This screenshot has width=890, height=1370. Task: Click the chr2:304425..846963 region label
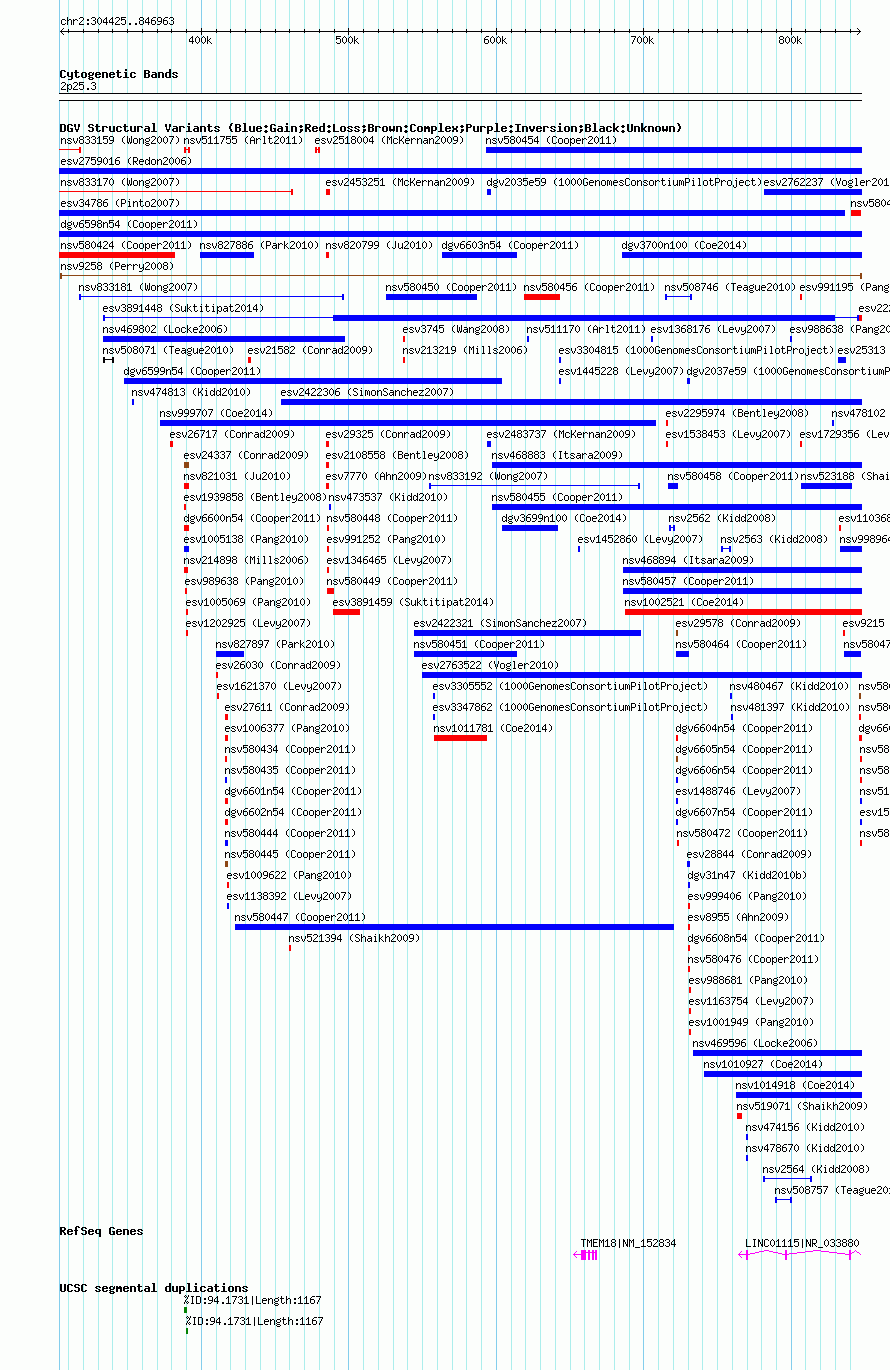point(117,20)
